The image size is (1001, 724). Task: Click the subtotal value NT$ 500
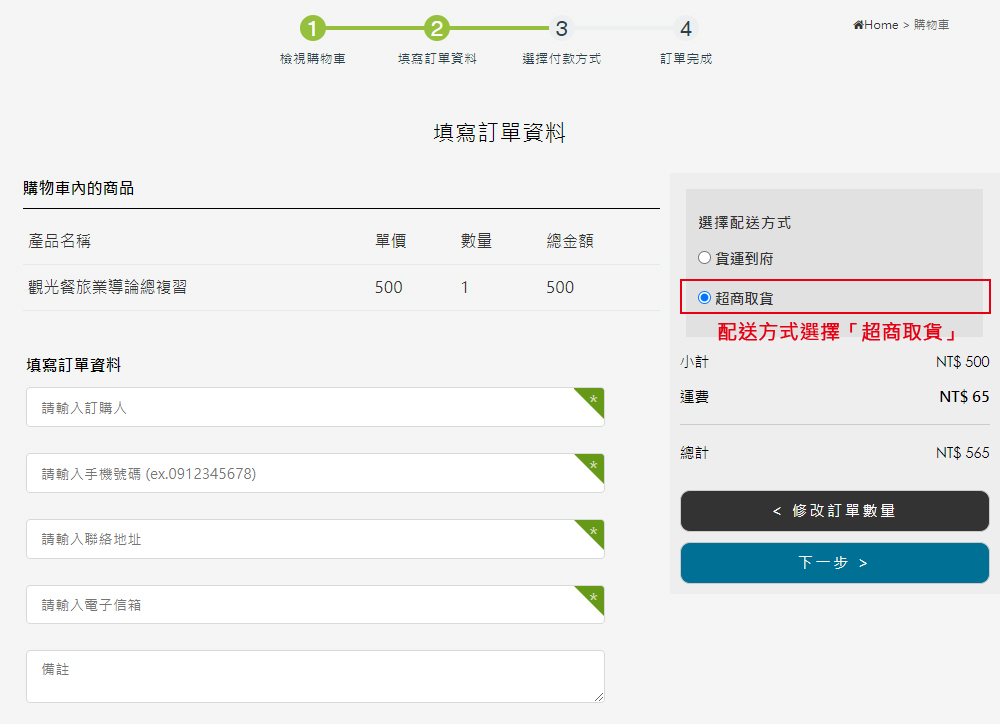[963, 361]
